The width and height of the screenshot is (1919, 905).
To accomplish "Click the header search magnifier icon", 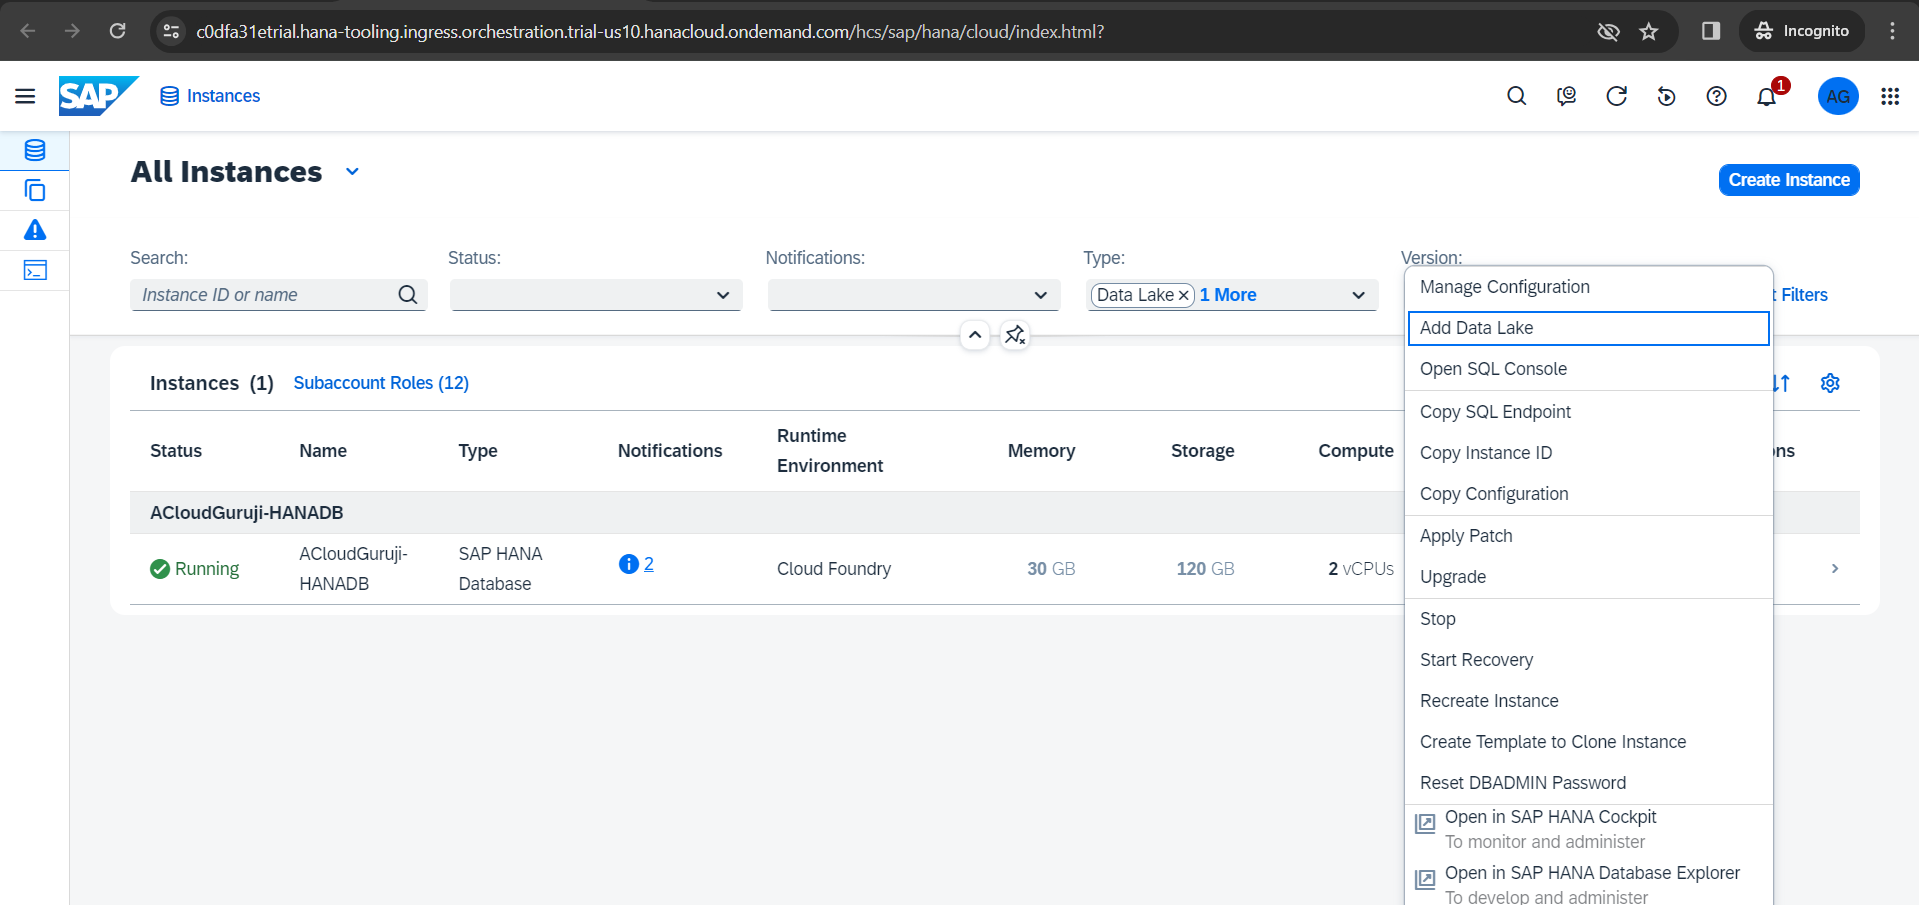I will (1516, 96).
